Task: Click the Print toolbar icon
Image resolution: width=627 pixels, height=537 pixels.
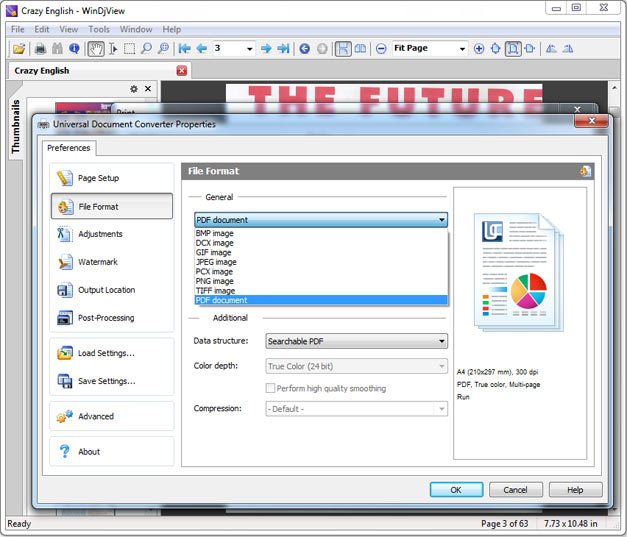Action: tap(40, 49)
